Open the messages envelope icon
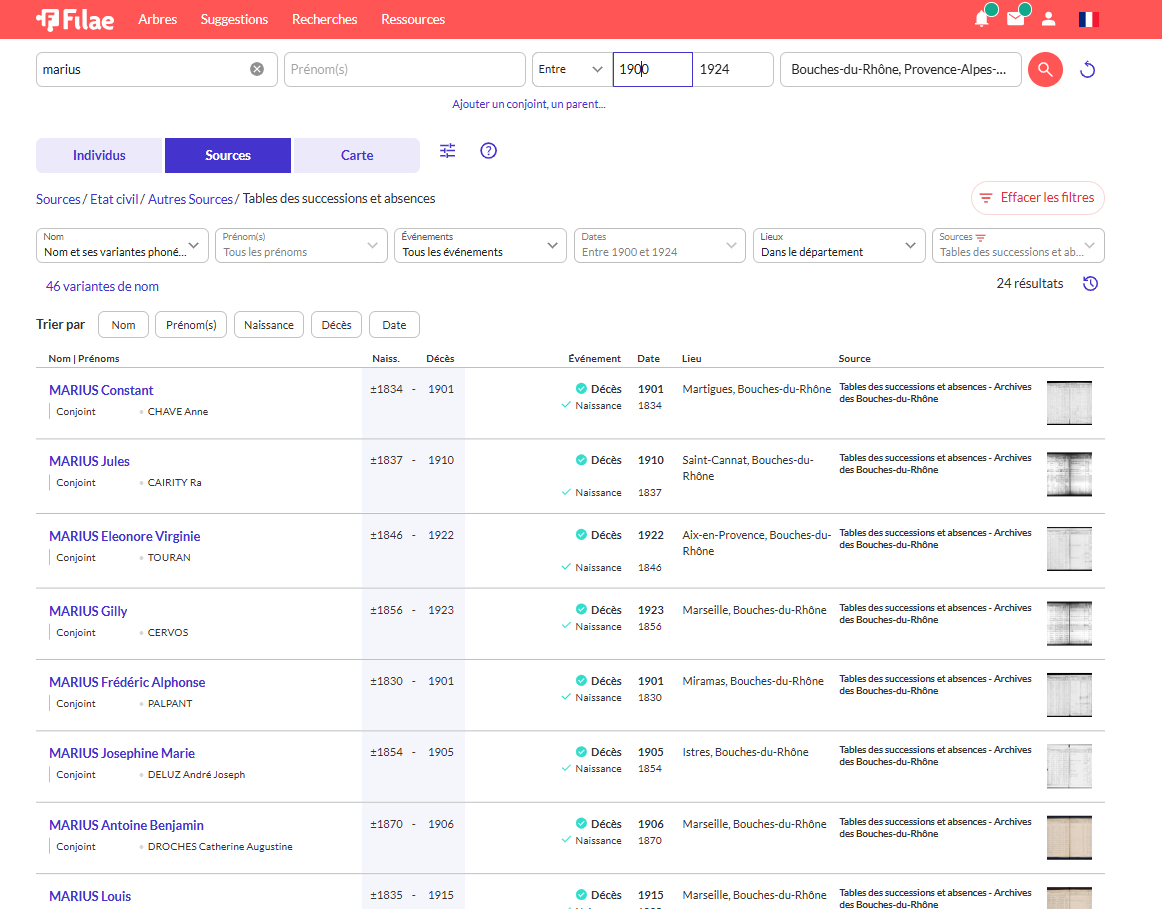Screen dimensions: 1162x909 pyautogui.click(x=1015, y=19)
